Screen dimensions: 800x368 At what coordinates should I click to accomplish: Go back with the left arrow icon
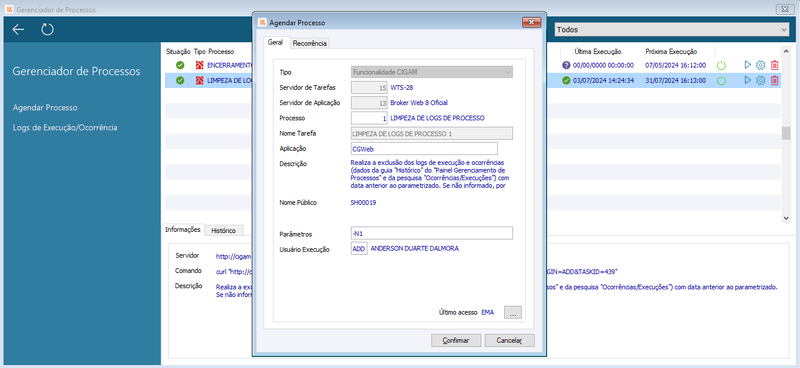pos(18,30)
